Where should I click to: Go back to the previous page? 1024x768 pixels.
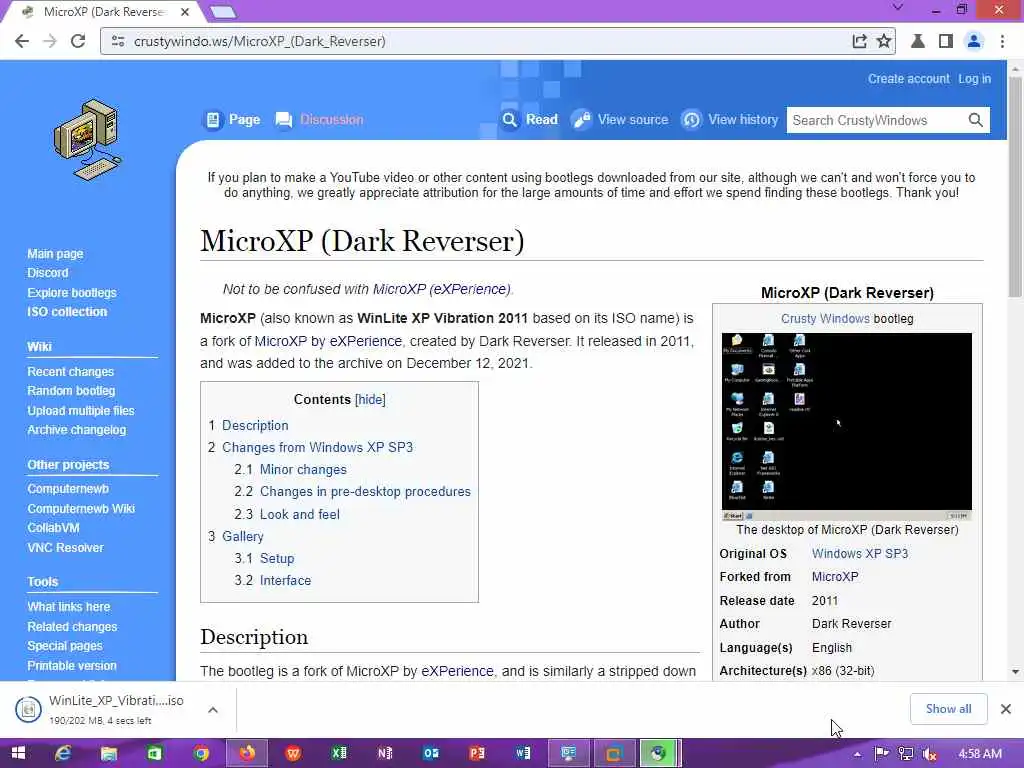coord(22,41)
